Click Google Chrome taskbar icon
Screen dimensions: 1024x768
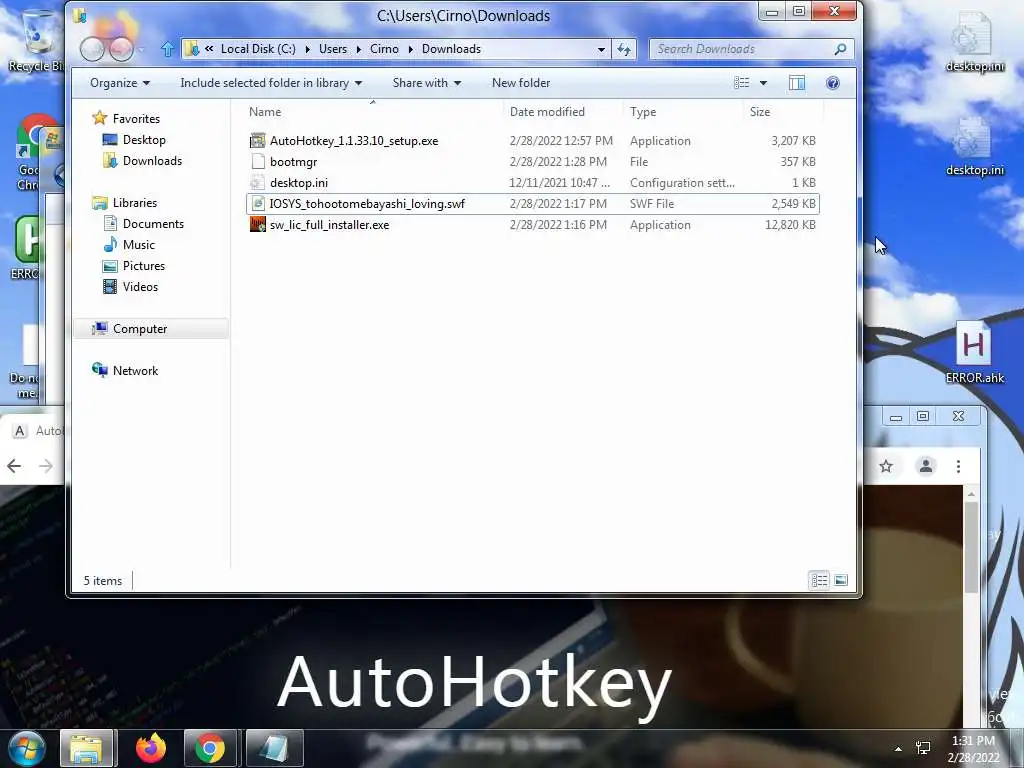(x=210, y=748)
